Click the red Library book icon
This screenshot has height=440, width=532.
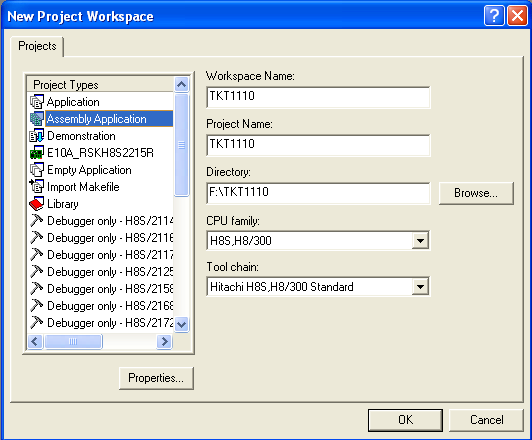37,204
